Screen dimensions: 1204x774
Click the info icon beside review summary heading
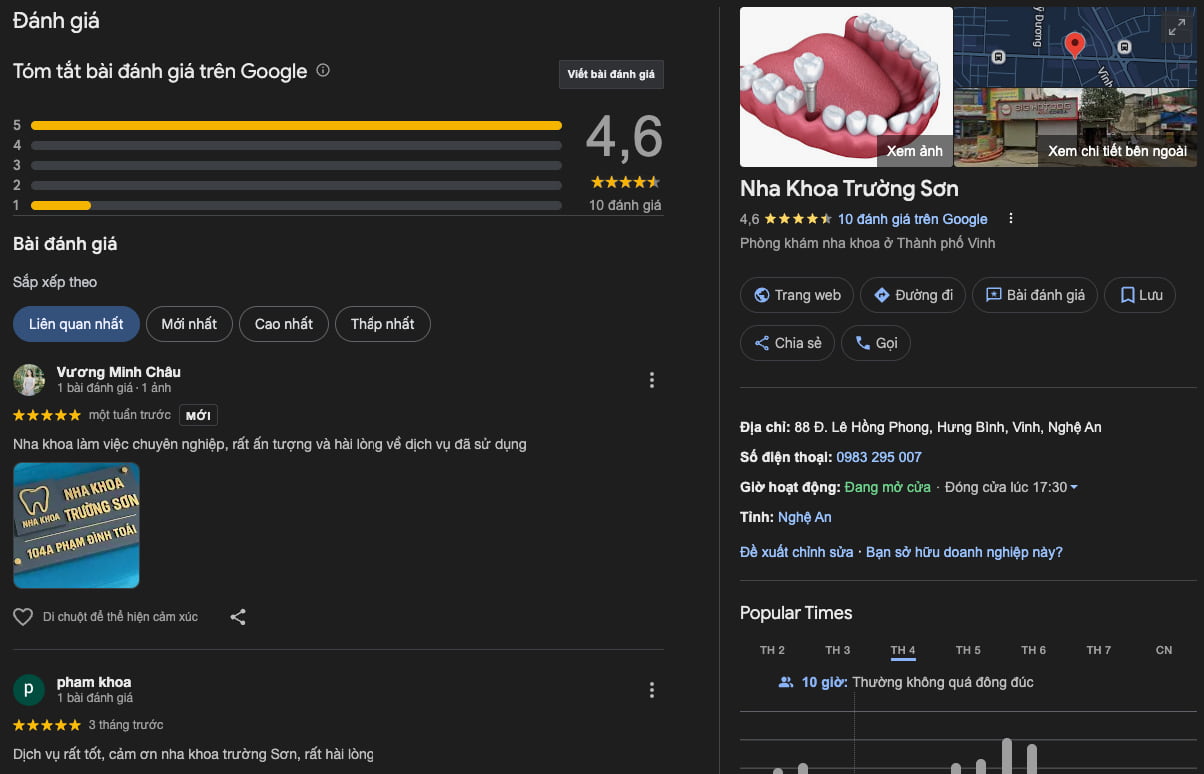click(x=323, y=71)
